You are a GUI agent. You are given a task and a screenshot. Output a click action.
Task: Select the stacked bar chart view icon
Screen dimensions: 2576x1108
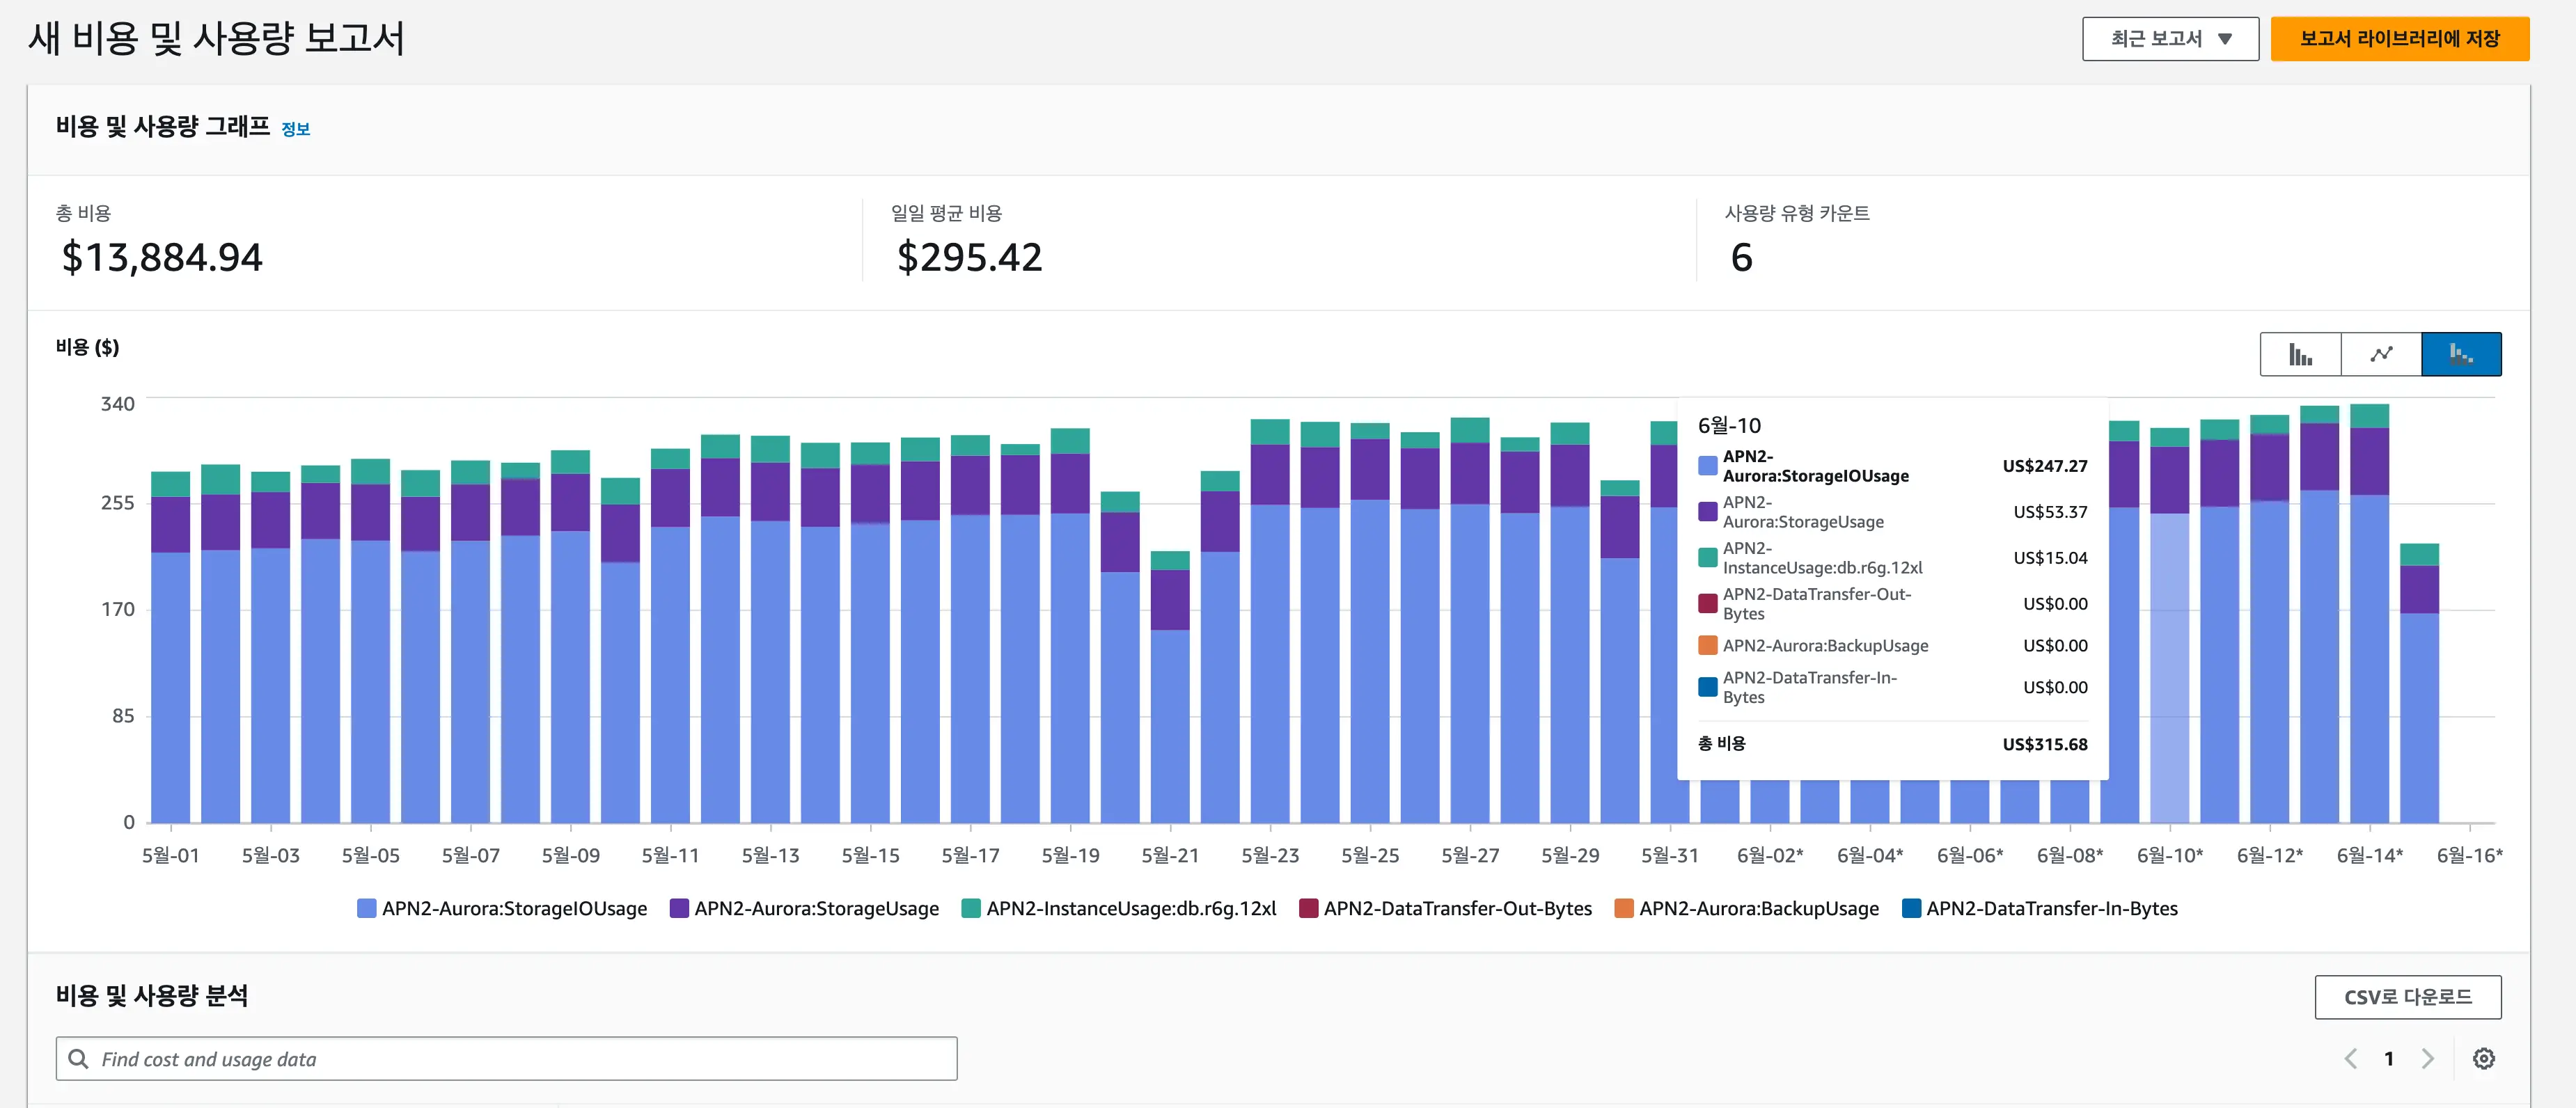[x=2461, y=354]
